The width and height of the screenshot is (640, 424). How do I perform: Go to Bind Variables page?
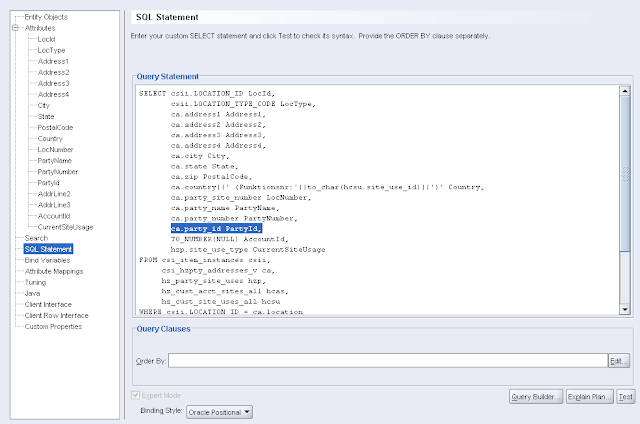[48, 260]
